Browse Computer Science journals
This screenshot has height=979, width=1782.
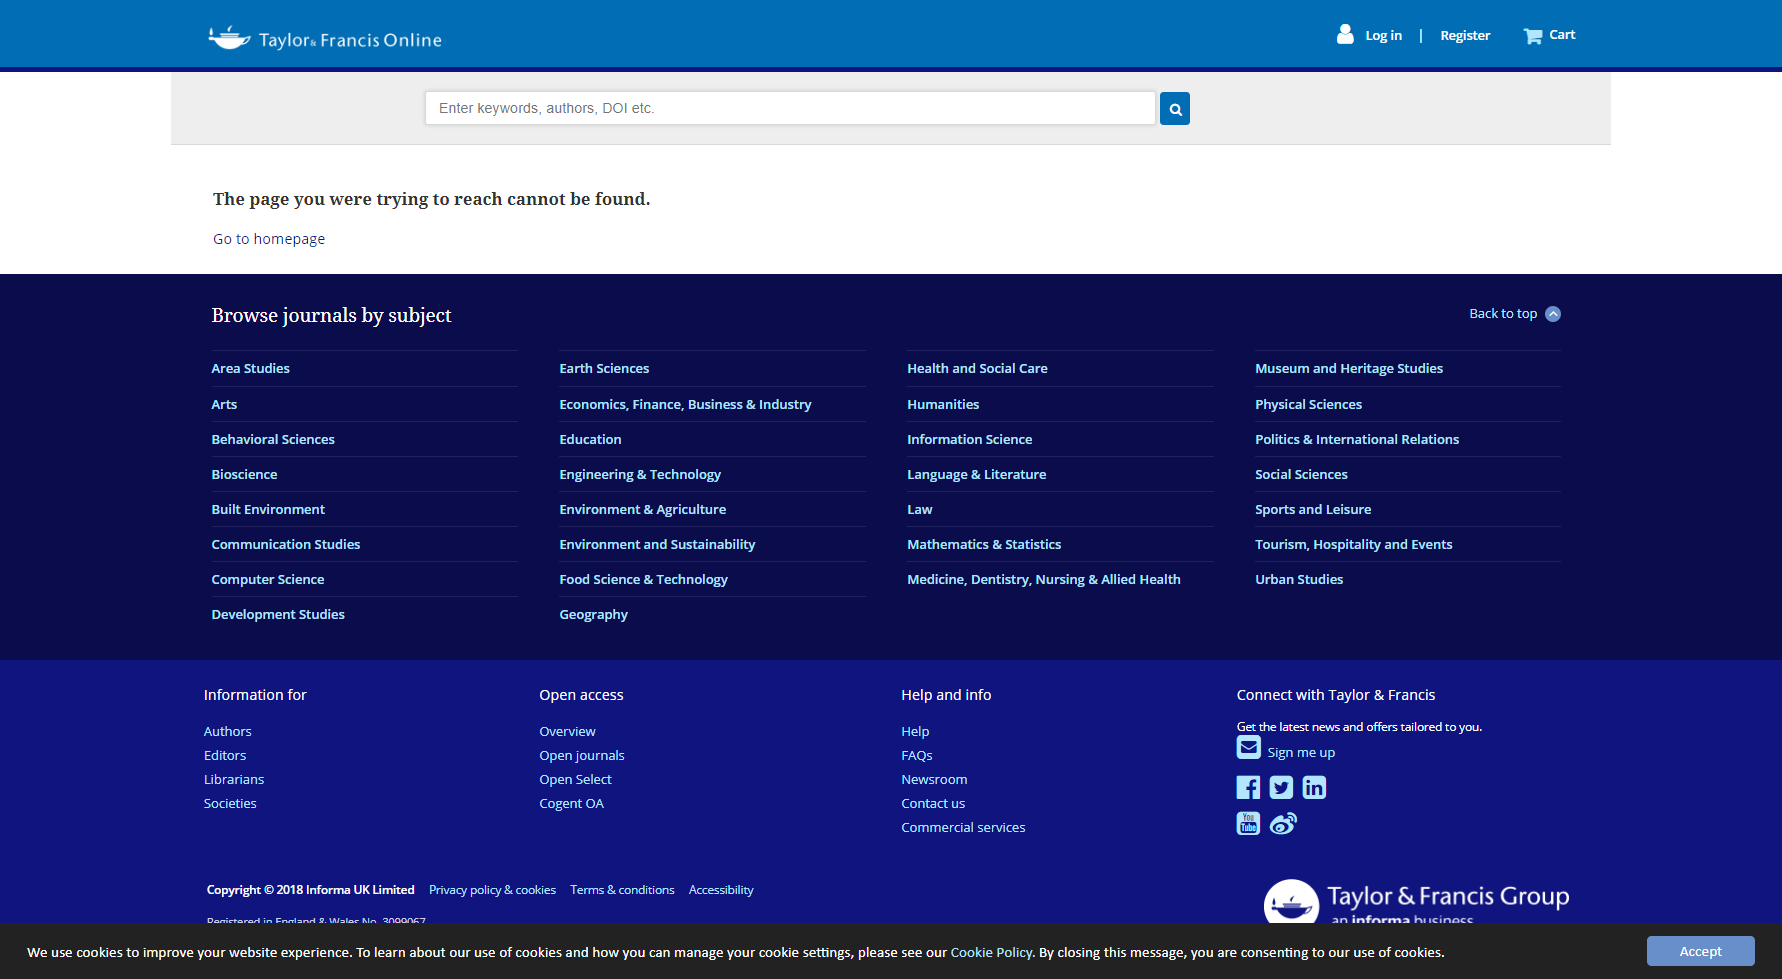[268, 580]
